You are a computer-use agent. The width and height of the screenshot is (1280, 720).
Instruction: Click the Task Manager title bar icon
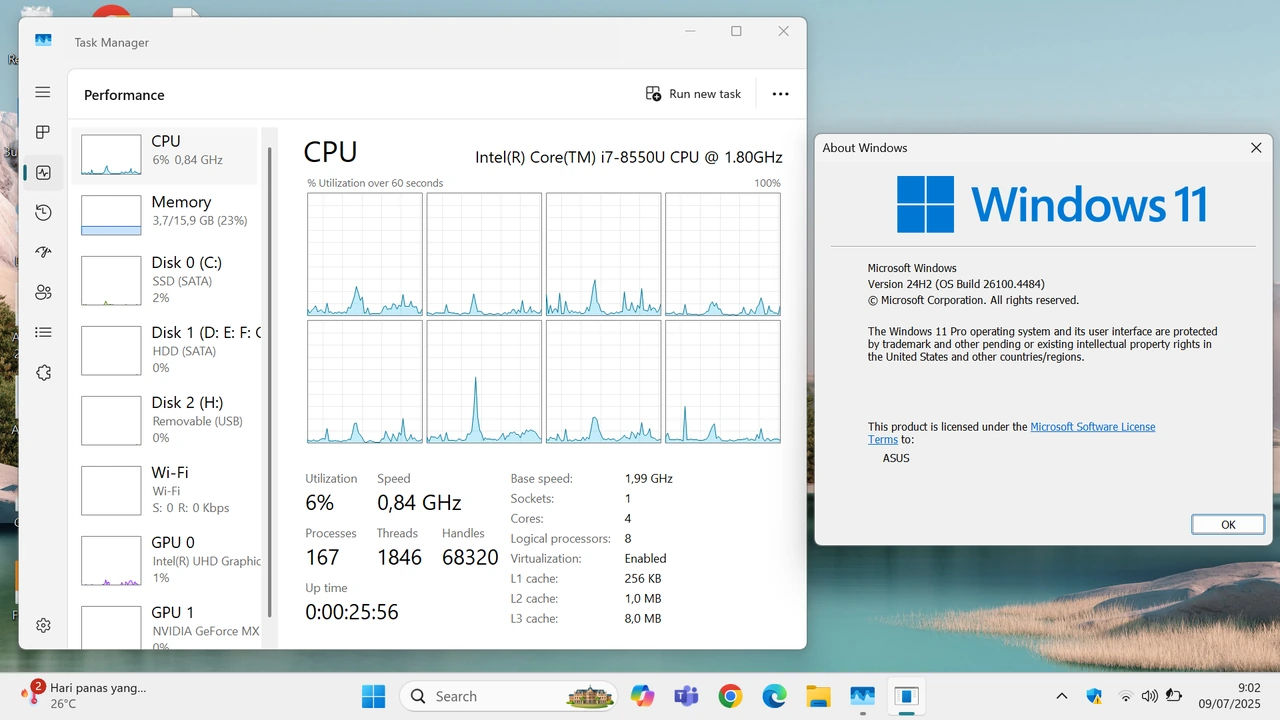(43, 41)
